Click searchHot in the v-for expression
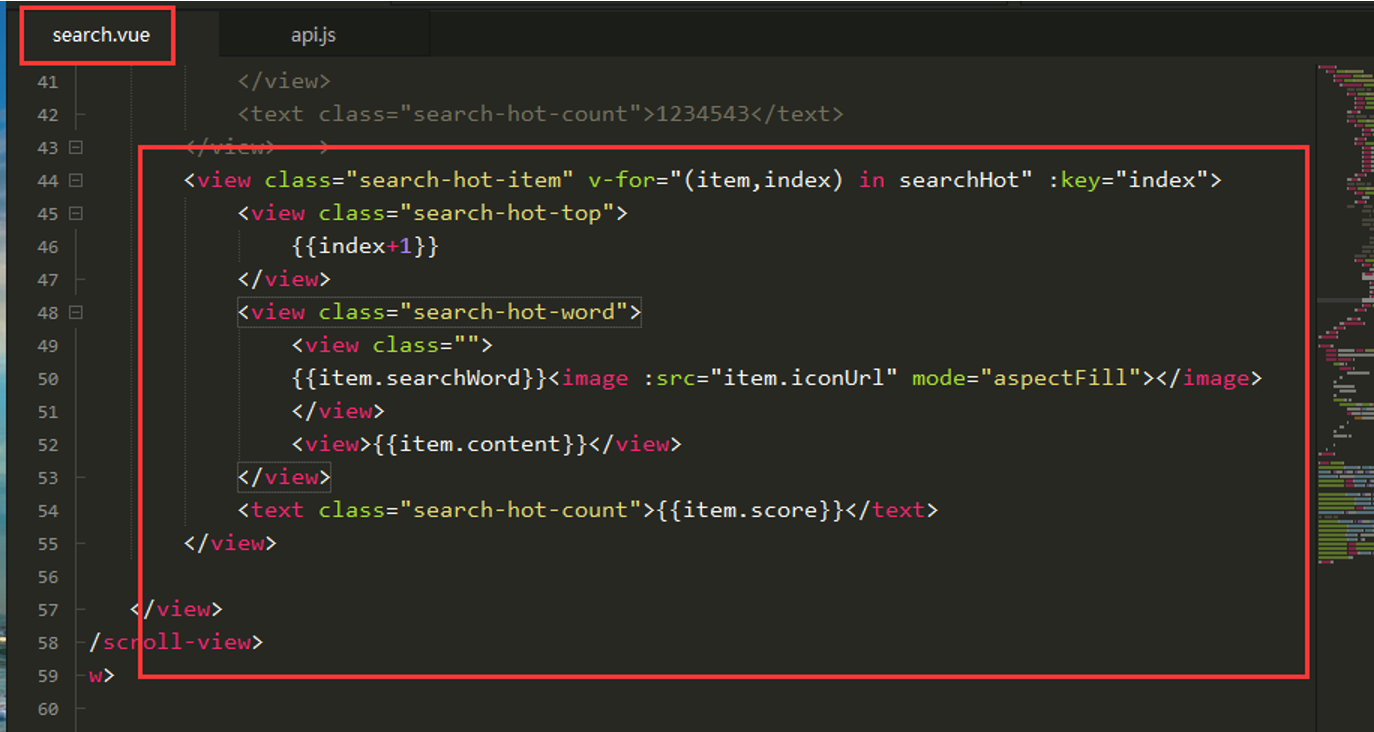Image resolution: width=1374 pixels, height=732 pixels. pyautogui.click(x=959, y=180)
